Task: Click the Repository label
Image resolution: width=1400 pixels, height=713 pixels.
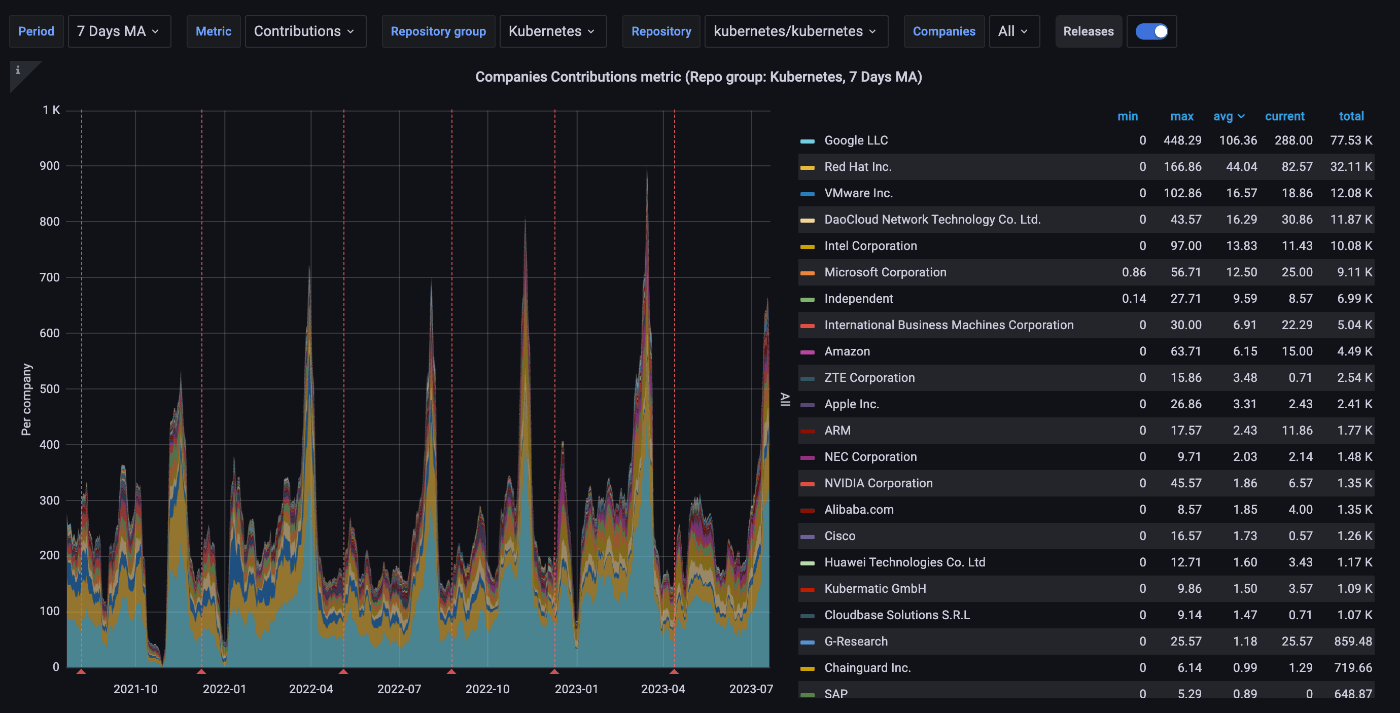Action: click(x=661, y=31)
